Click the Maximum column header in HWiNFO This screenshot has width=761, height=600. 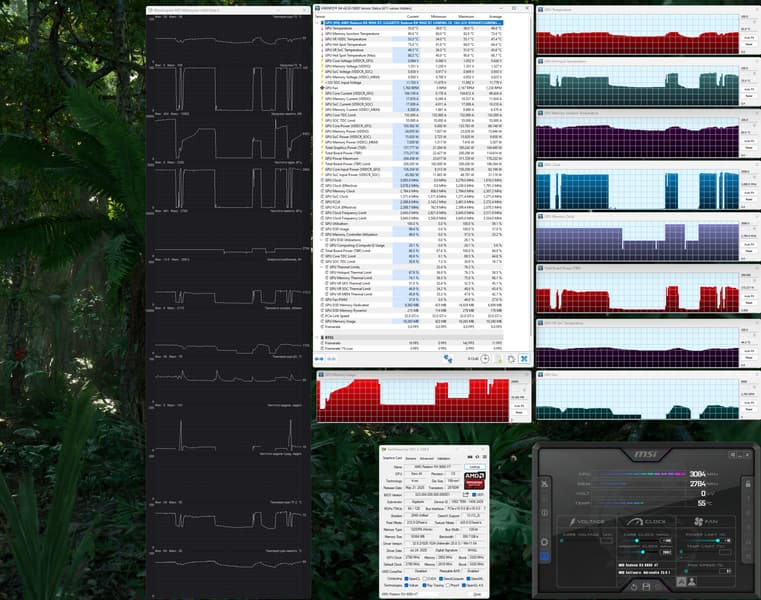coord(466,17)
